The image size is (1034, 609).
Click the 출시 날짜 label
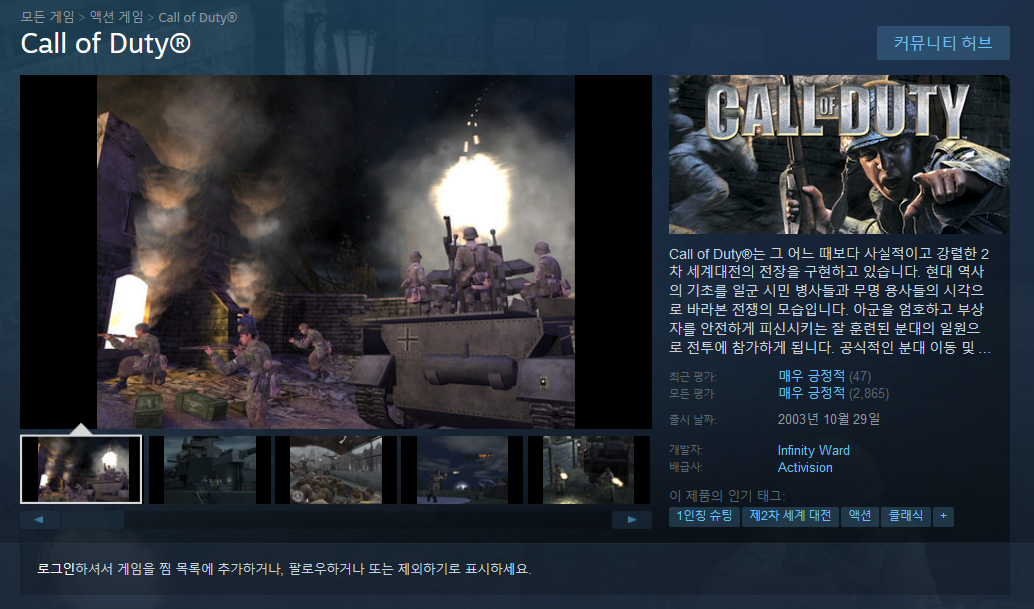(x=692, y=420)
